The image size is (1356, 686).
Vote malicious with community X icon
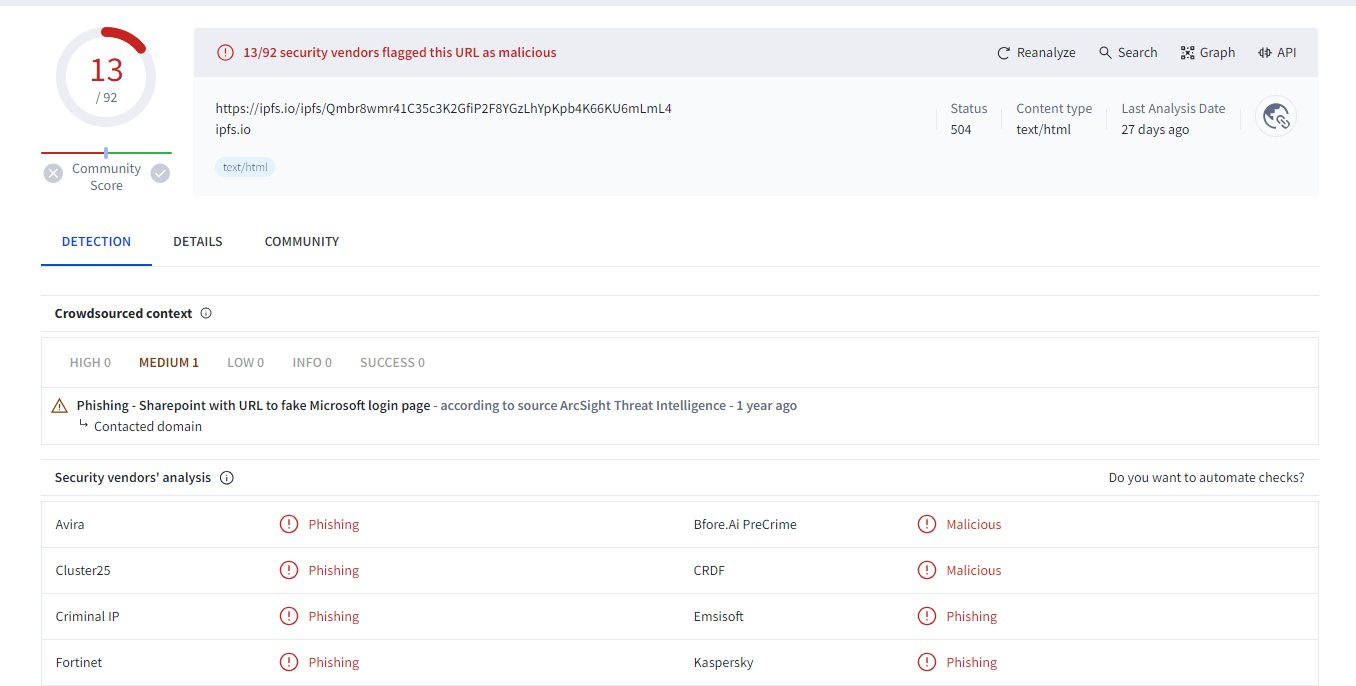pyautogui.click(x=54, y=173)
